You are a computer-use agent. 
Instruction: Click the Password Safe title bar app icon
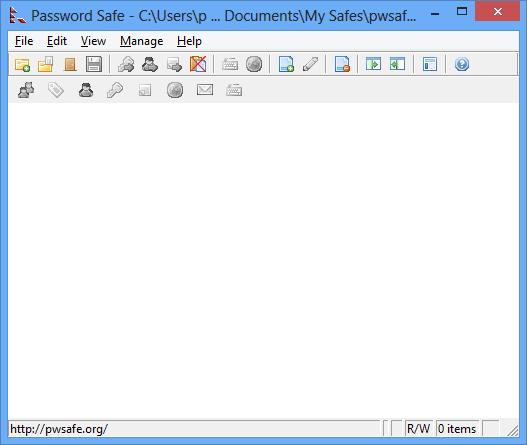pyautogui.click(x=17, y=15)
